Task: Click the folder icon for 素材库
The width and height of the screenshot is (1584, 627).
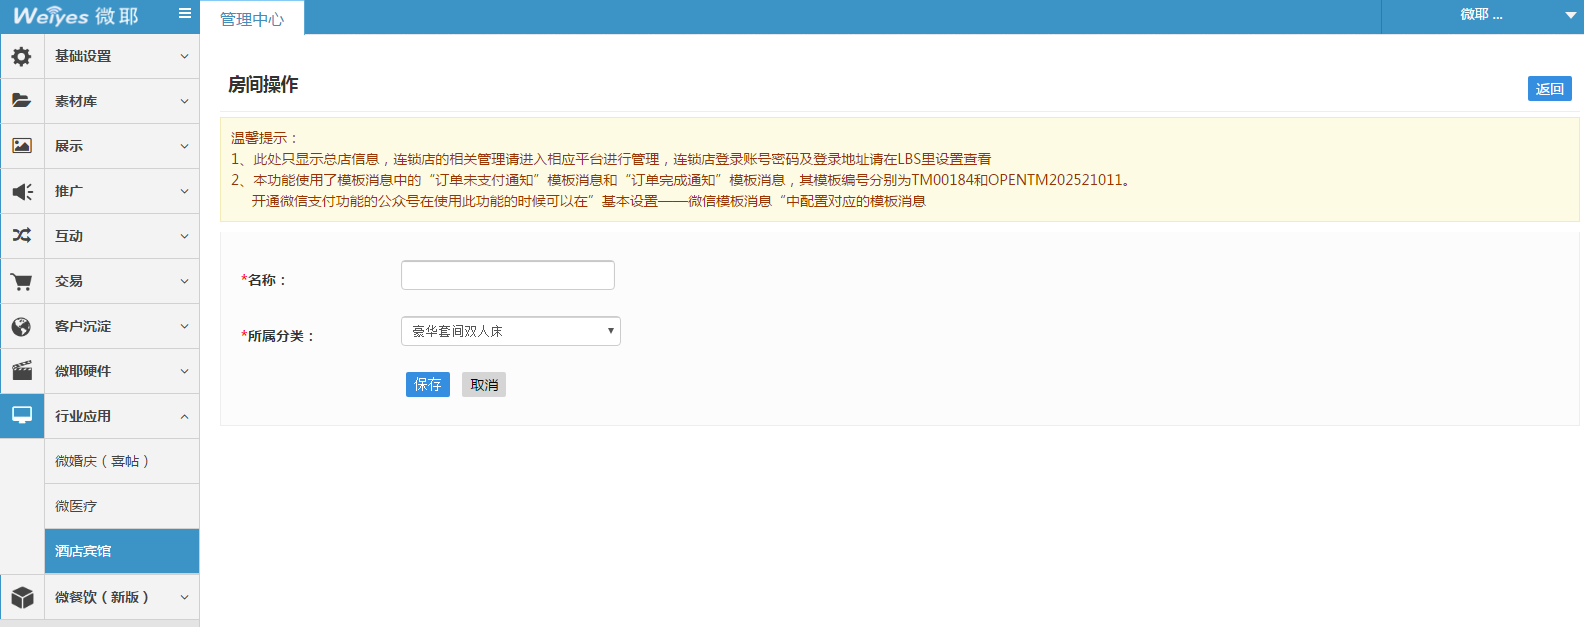Action: click(21, 101)
